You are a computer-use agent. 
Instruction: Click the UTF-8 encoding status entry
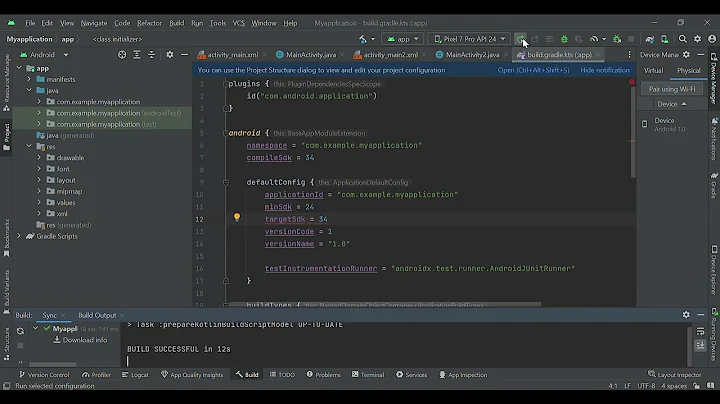646,386
